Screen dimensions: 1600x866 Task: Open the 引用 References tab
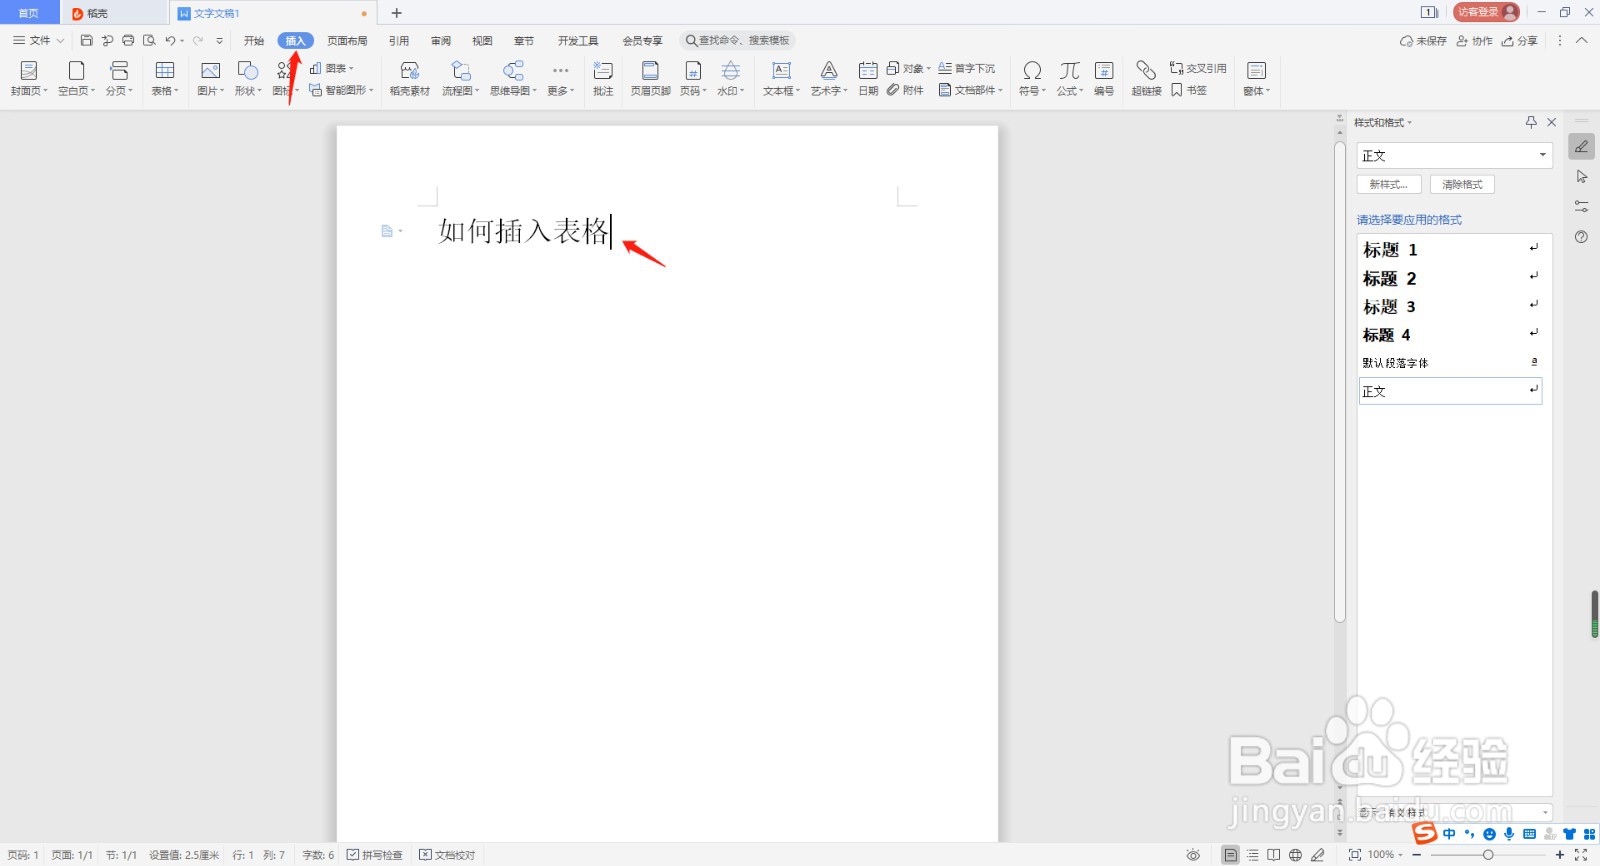(x=399, y=41)
